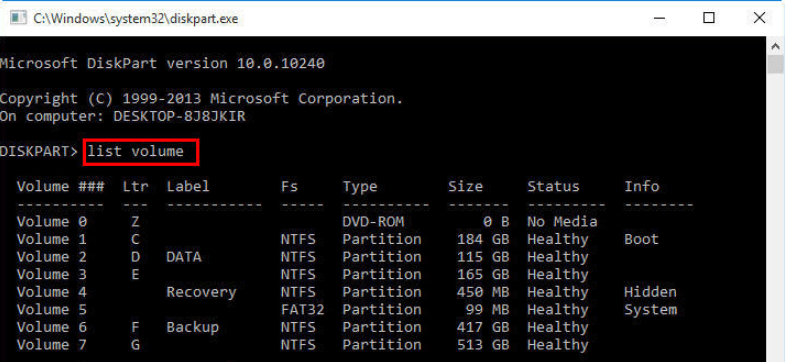Viewport: 785px width, 362px height.
Task: Click the DISKPART> prompt text
Action: click(39, 151)
